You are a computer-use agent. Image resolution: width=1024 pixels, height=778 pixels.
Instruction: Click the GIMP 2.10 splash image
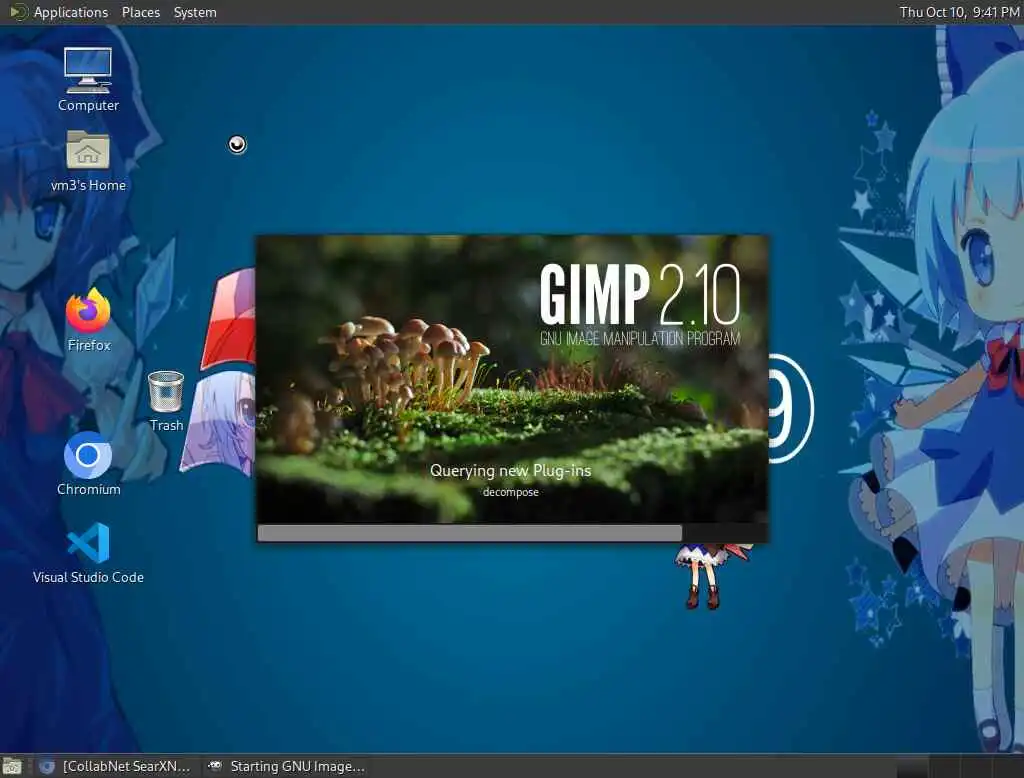tap(513, 379)
